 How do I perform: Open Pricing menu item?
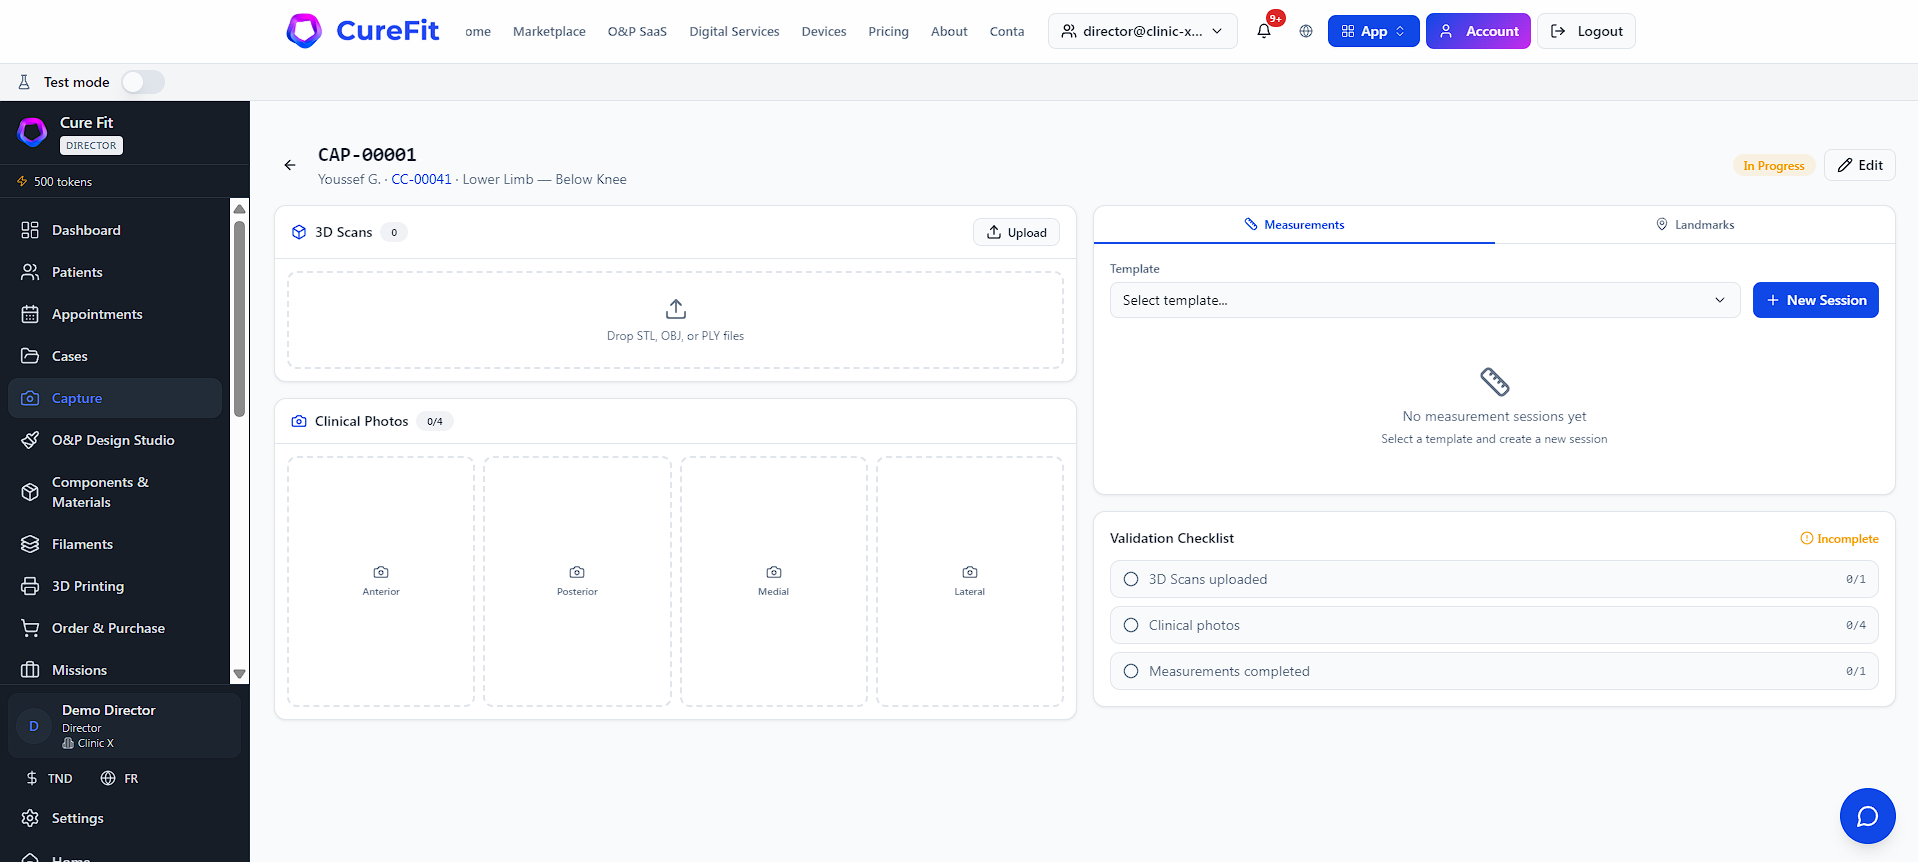click(888, 31)
